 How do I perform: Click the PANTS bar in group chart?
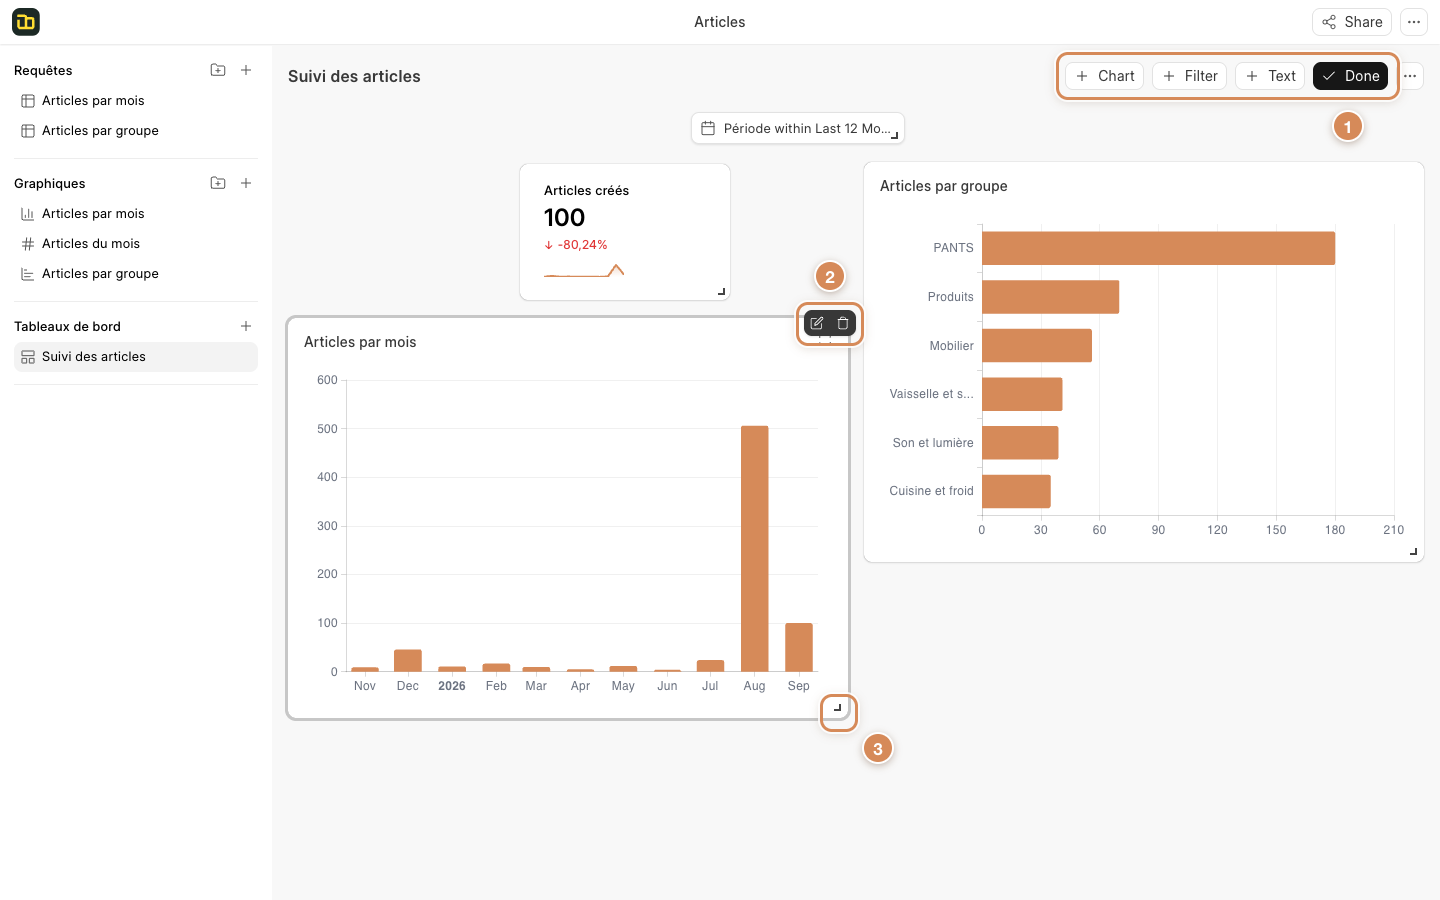1158,248
